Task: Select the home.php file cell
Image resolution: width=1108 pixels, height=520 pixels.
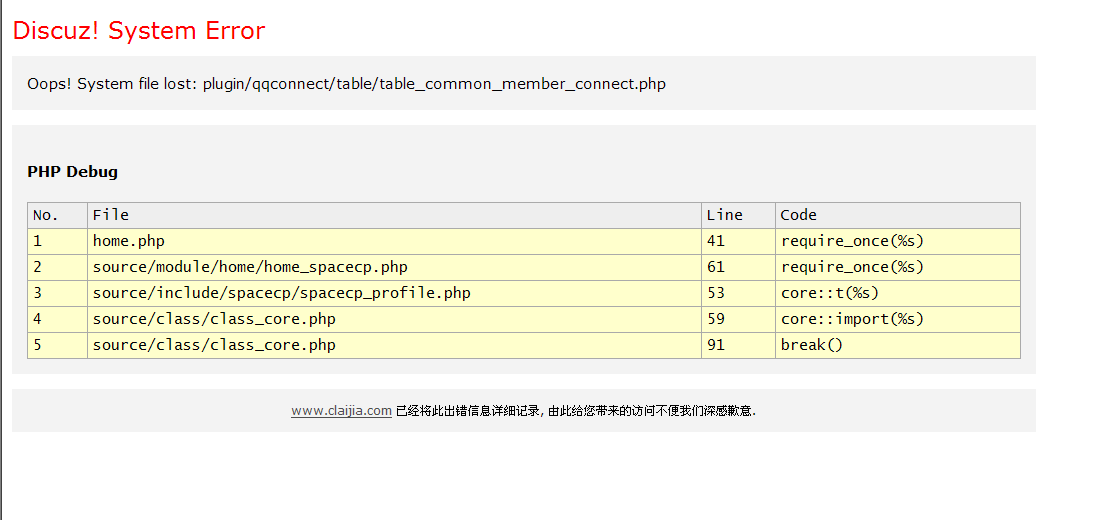Action: pyautogui.click(x=129, y=241)
